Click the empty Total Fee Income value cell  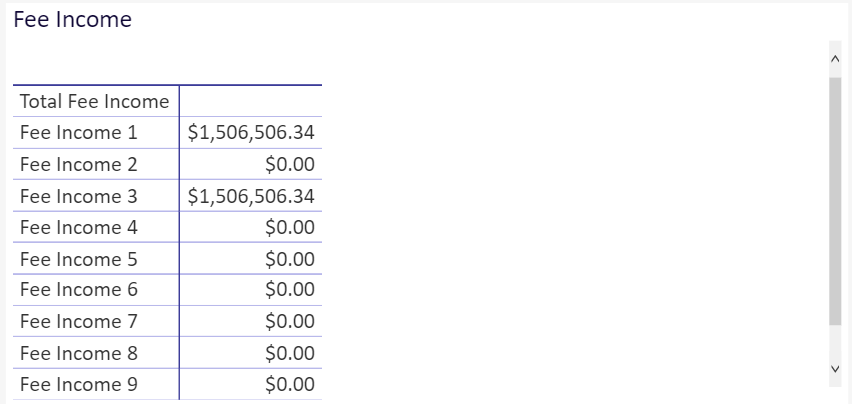coord(250,101)
